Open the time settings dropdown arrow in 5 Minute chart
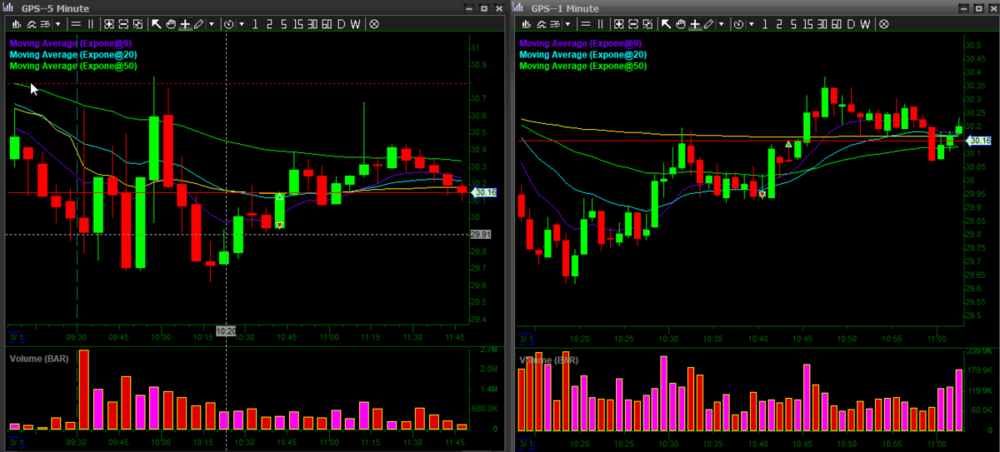The height and width of the screenshot is (452, 1000). (x=241, y=22)
